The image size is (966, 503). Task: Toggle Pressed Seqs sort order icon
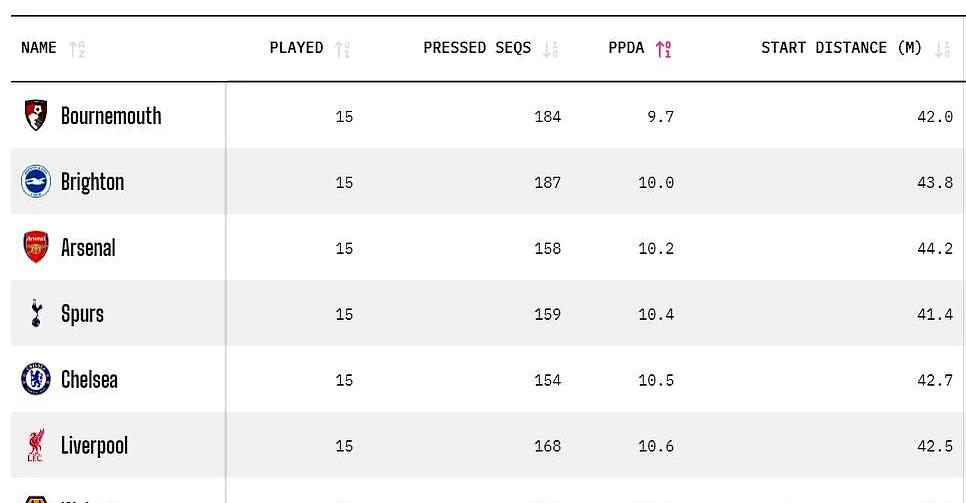coord(550,49)
